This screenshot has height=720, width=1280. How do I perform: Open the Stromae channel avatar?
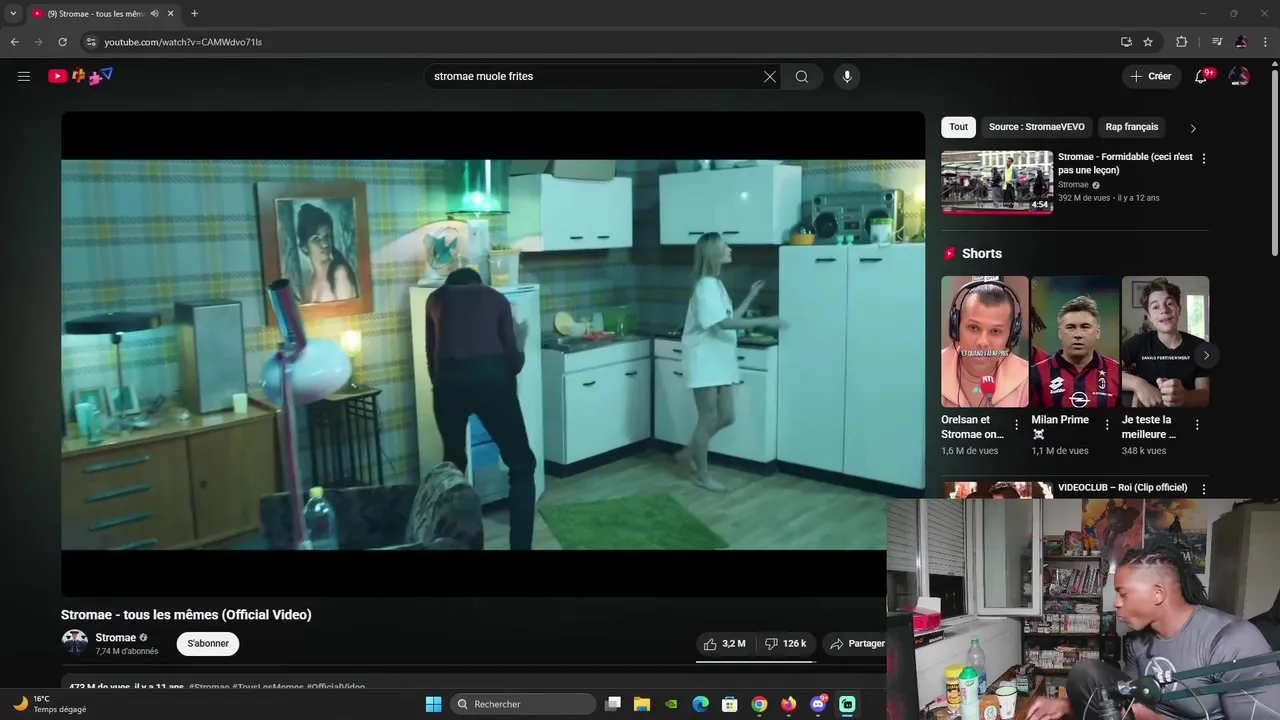point(75,643)
